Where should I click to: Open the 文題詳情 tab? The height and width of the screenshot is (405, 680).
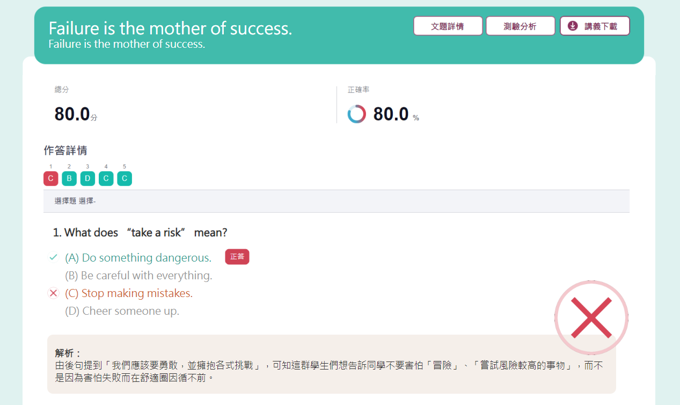click(x=448, y=26)
